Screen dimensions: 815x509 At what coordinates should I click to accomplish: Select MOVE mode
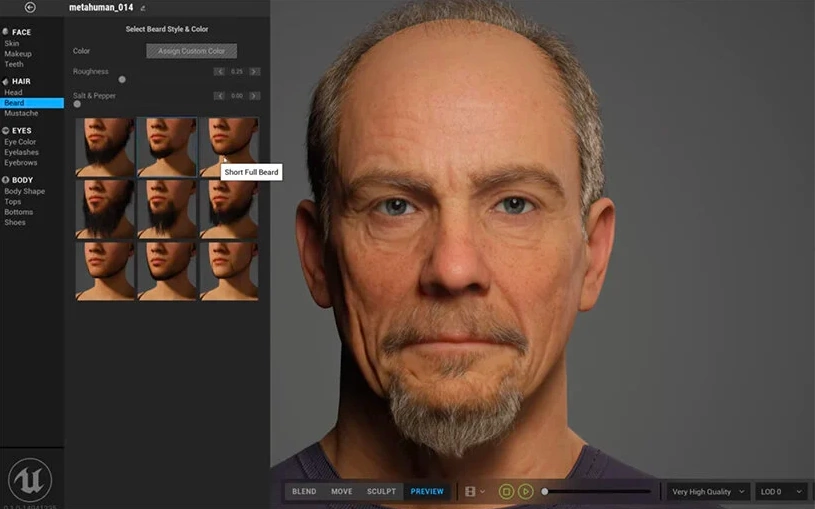tap(342, 492)
